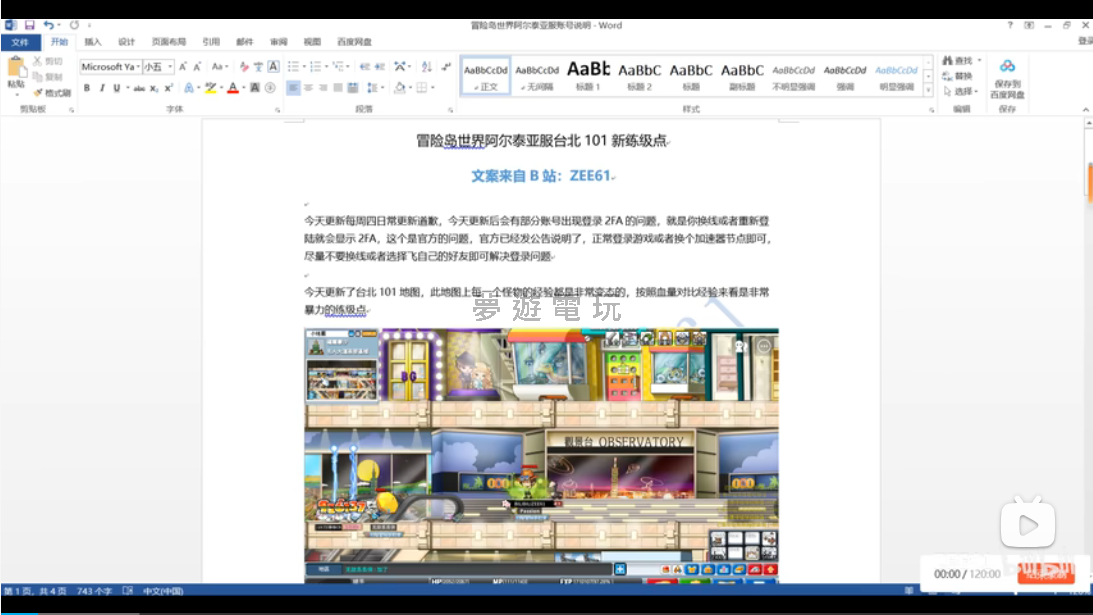Switch to the Page Layout (页面布局) tab
Screen dimensions: 1093x615
pyautogui.click(x=168, y=42)
